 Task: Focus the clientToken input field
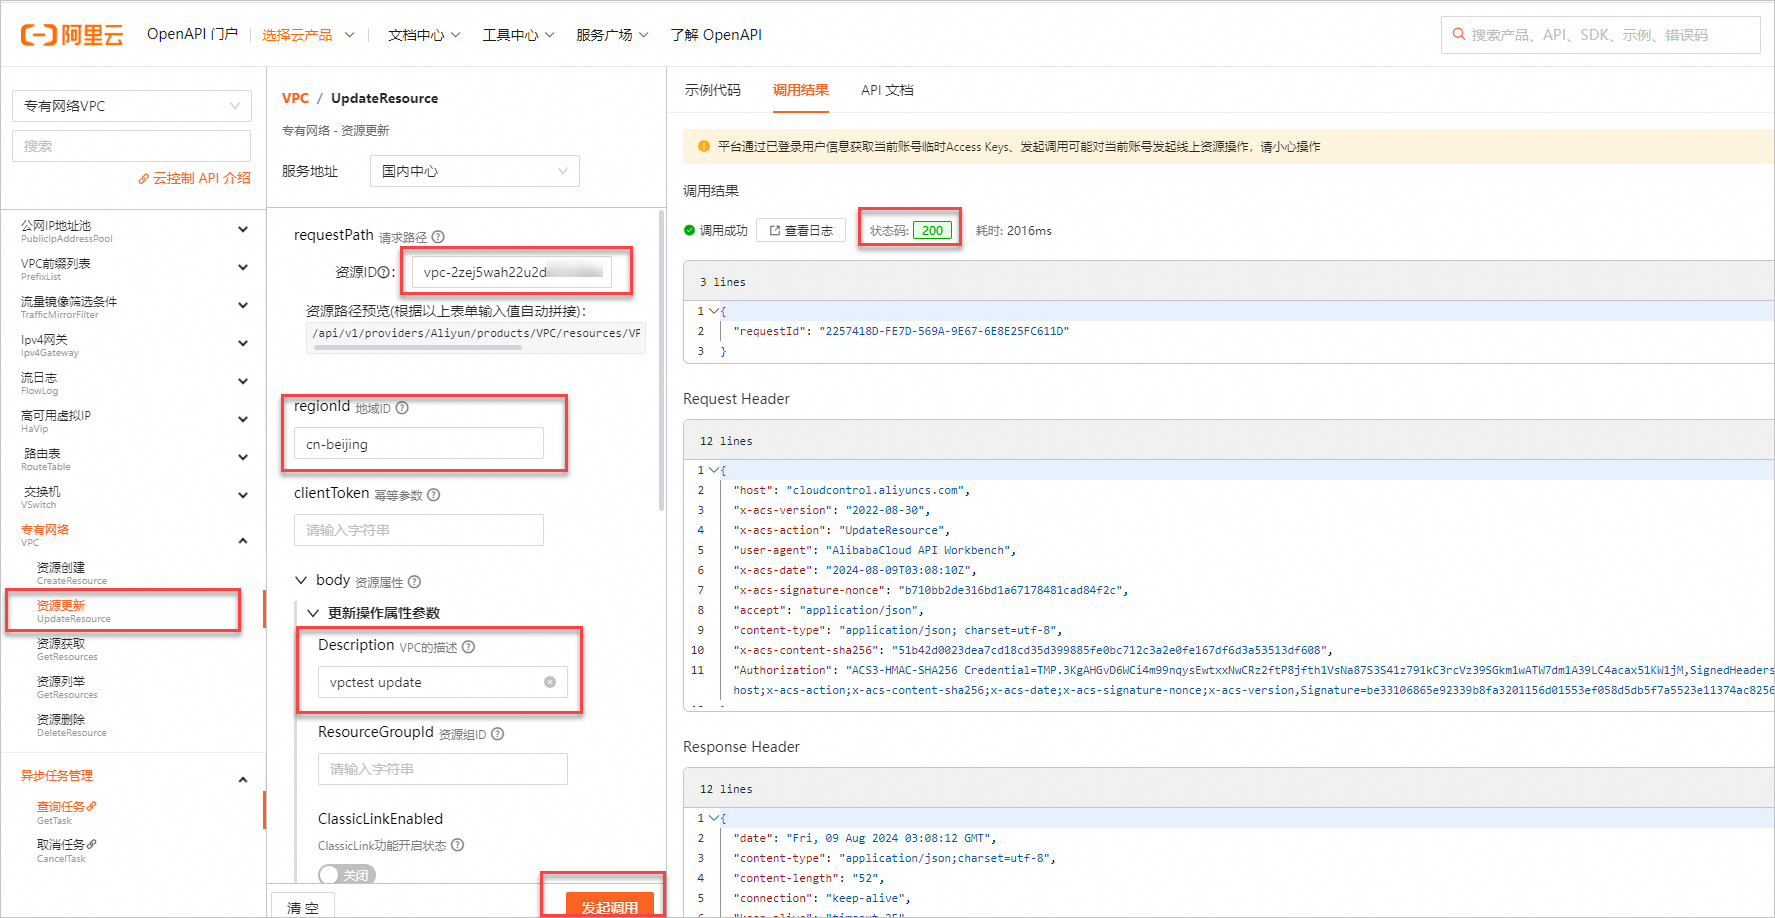point(419,530)
